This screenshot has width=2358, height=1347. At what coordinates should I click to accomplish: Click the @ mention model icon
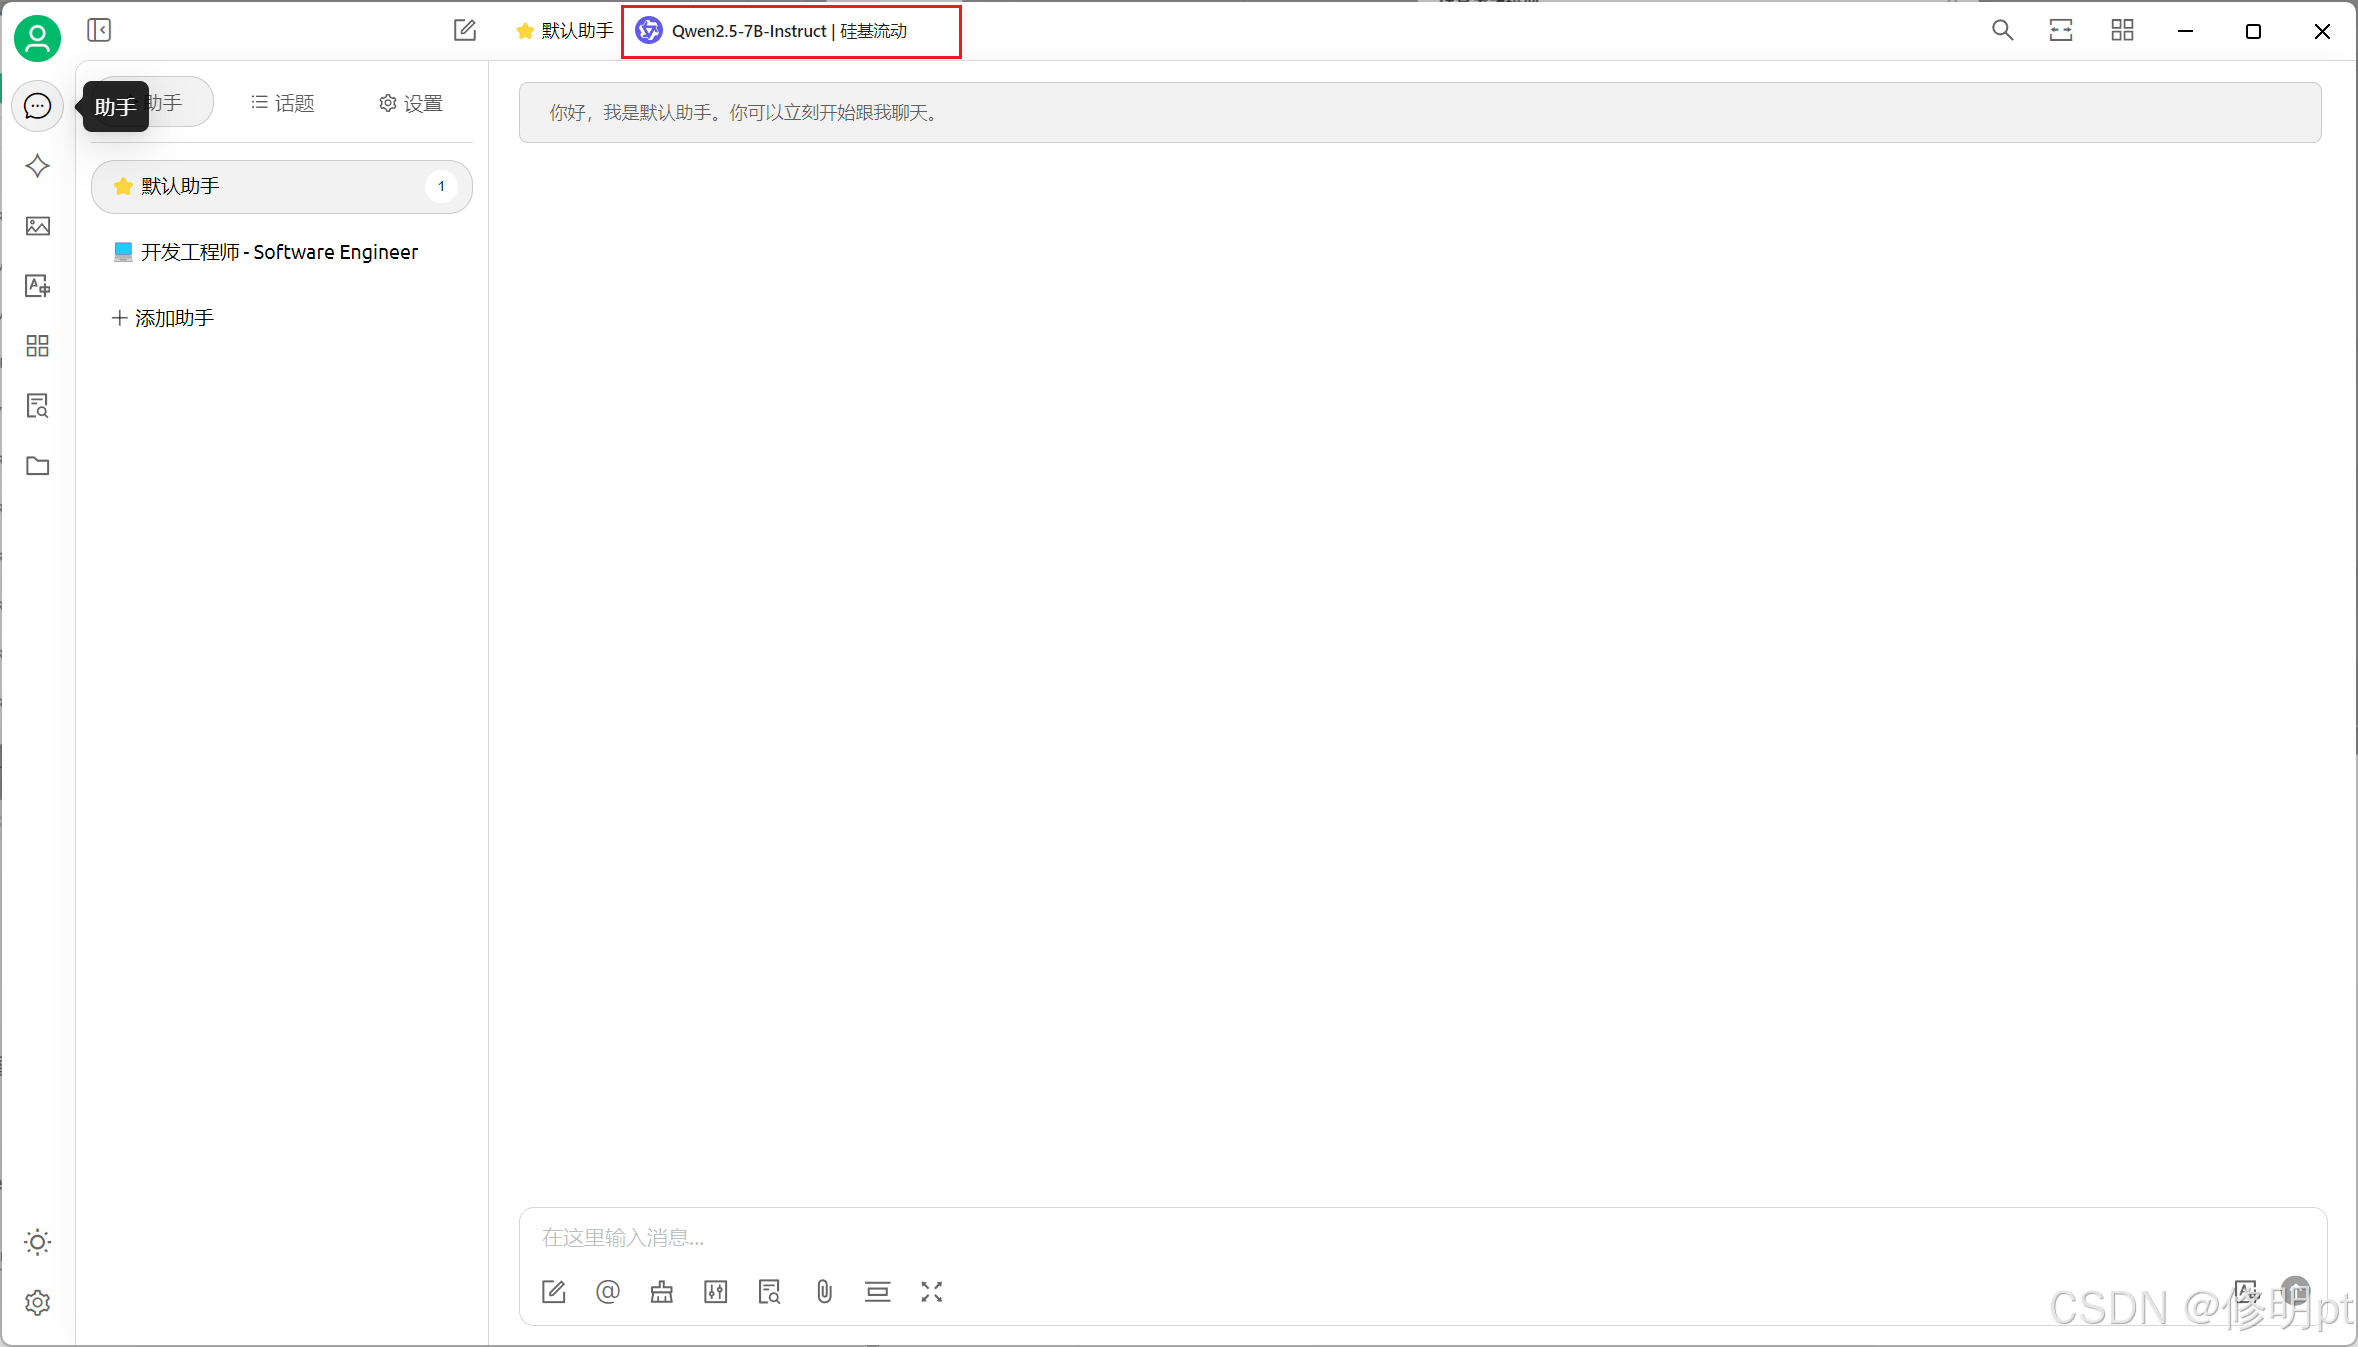click(608, 1292)
